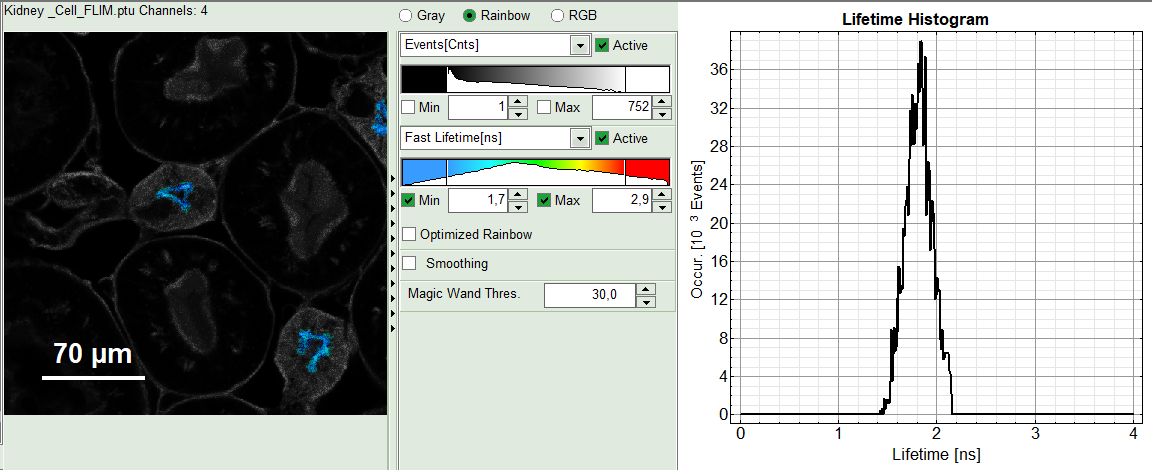Enable the Smoothing checkbox
This screenshot has width=1152, height=470.
409,263
